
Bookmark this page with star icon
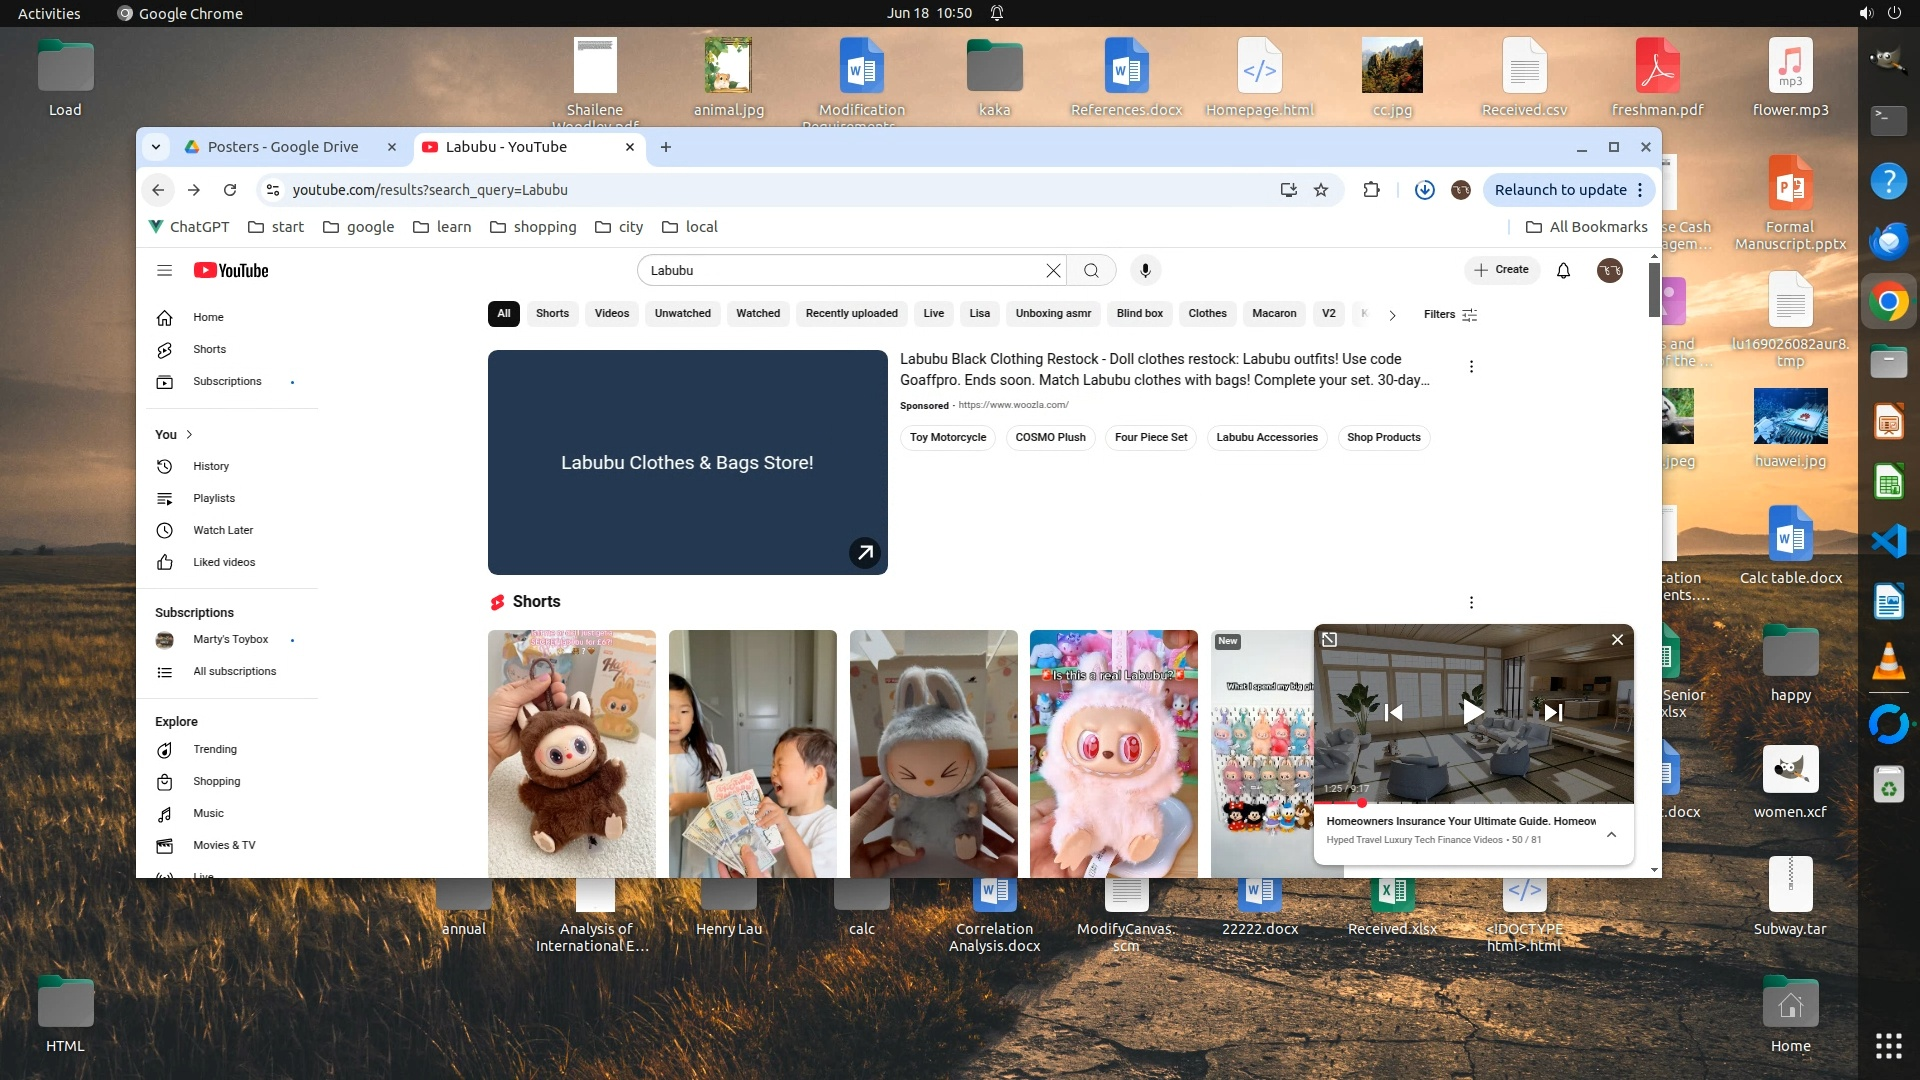[1321, 190]
